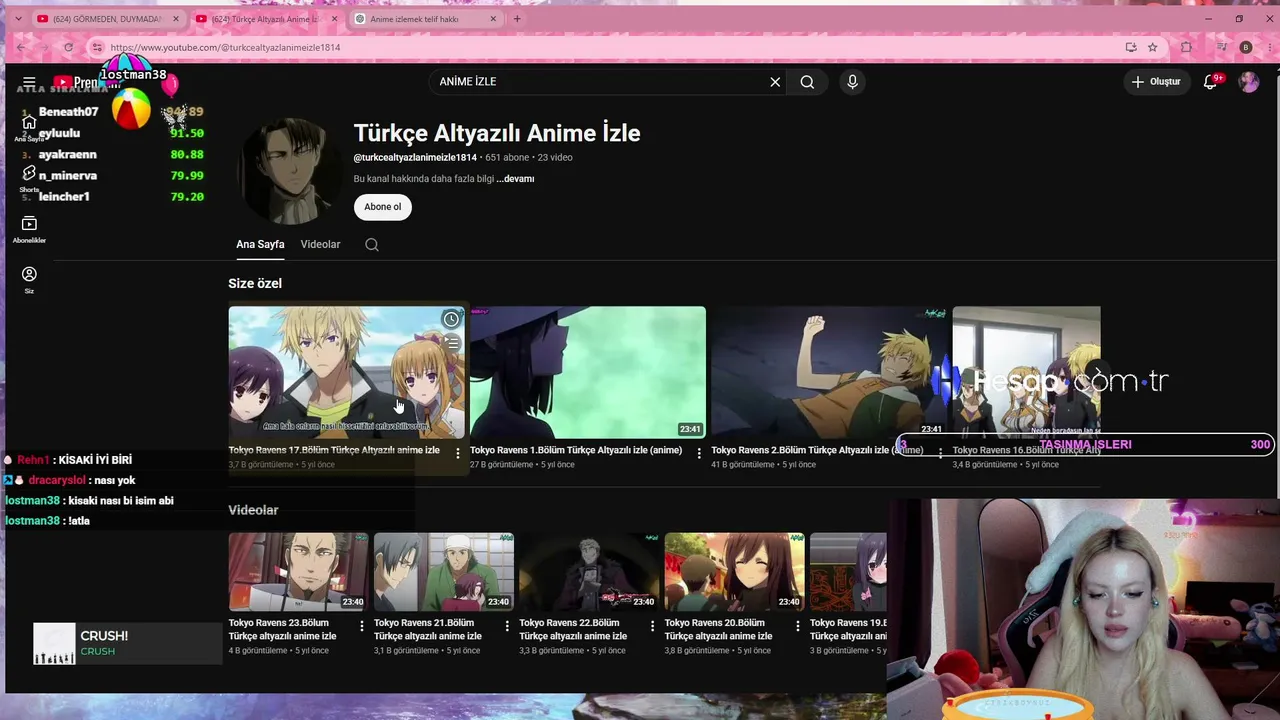The image size is (1280, 720).
Task: Close the GÖRMEDEN, DUYMADAN tab
Action: pos(176,19)
